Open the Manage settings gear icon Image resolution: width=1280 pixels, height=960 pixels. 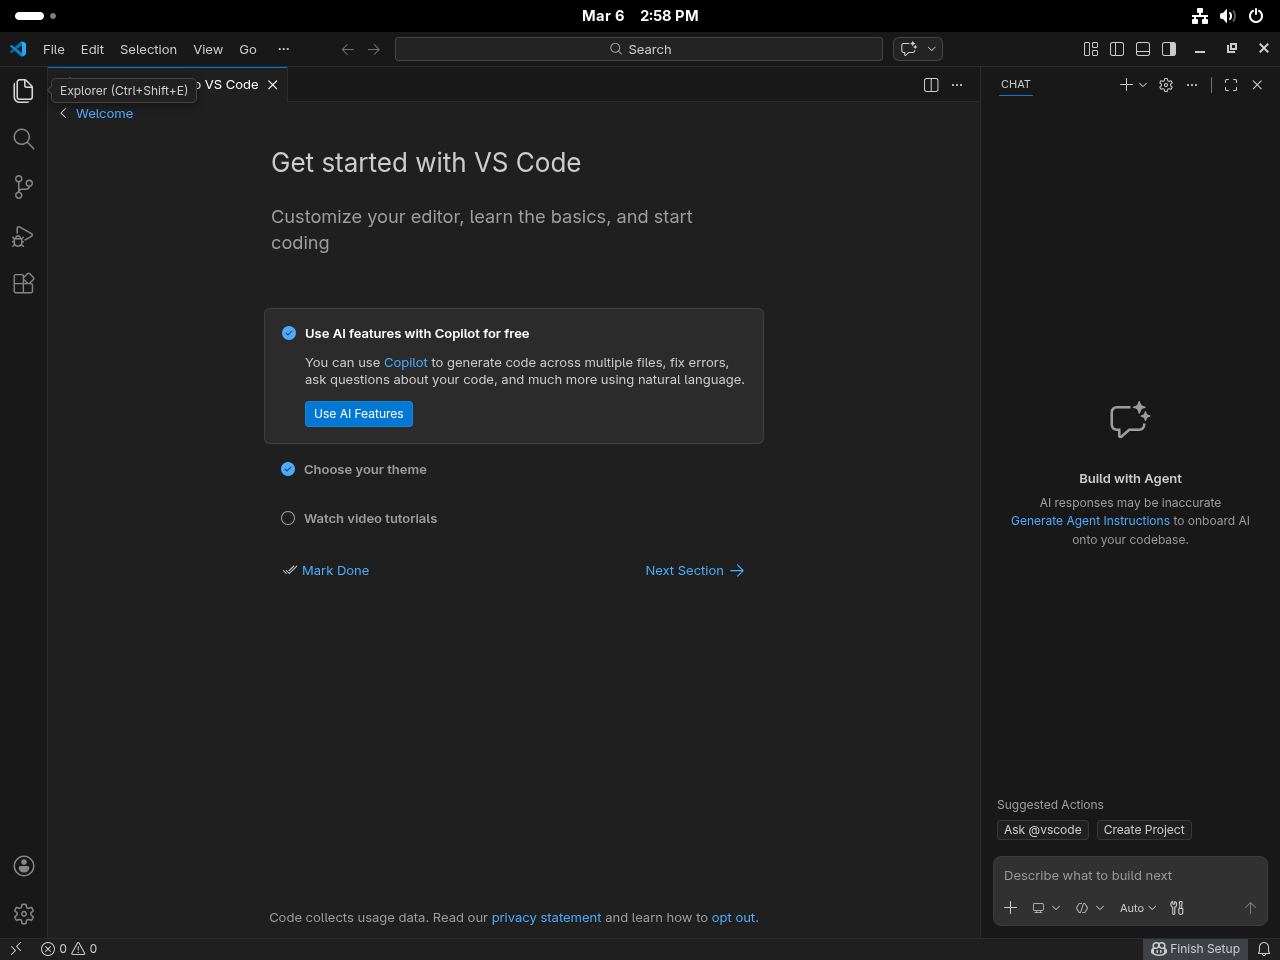23,913
